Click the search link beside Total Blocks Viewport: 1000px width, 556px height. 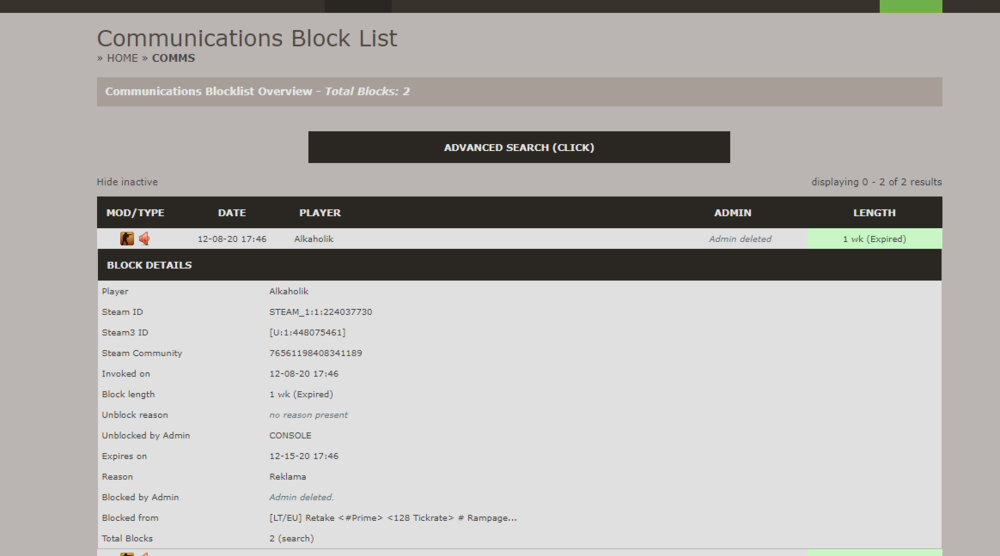coord(296,538)
